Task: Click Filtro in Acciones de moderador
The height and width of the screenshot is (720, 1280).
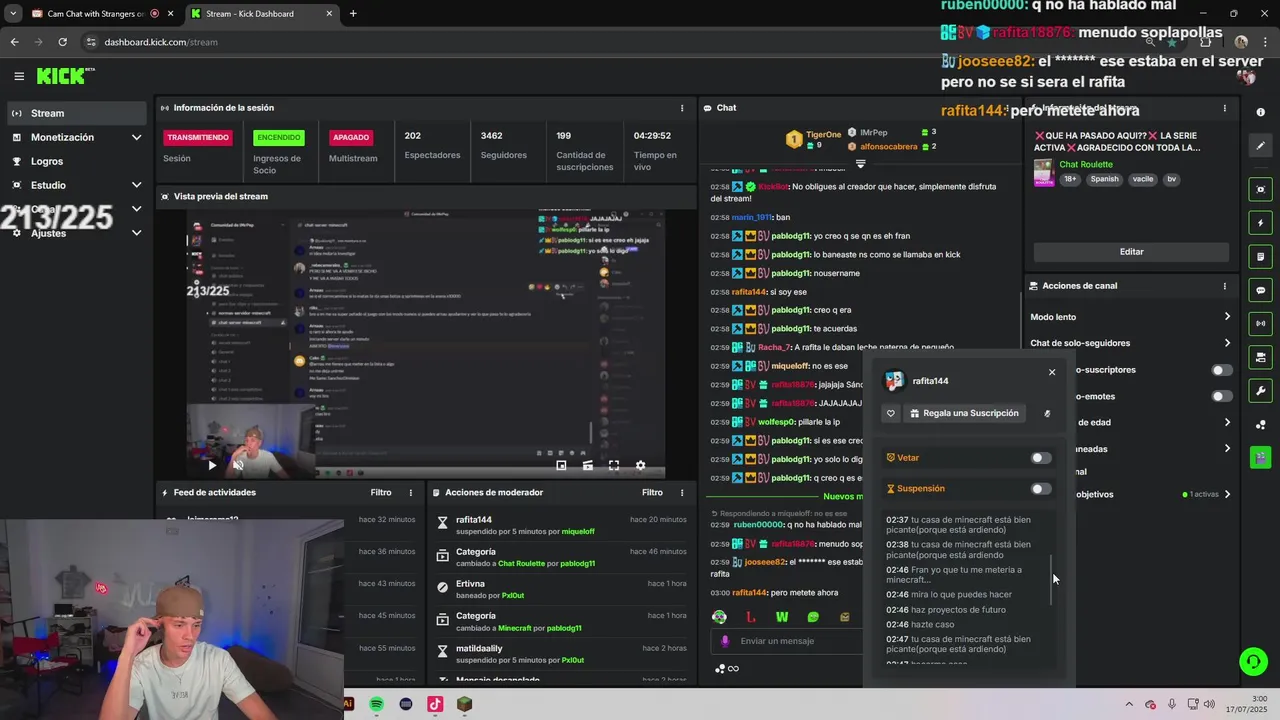Action: pos(652,493)
